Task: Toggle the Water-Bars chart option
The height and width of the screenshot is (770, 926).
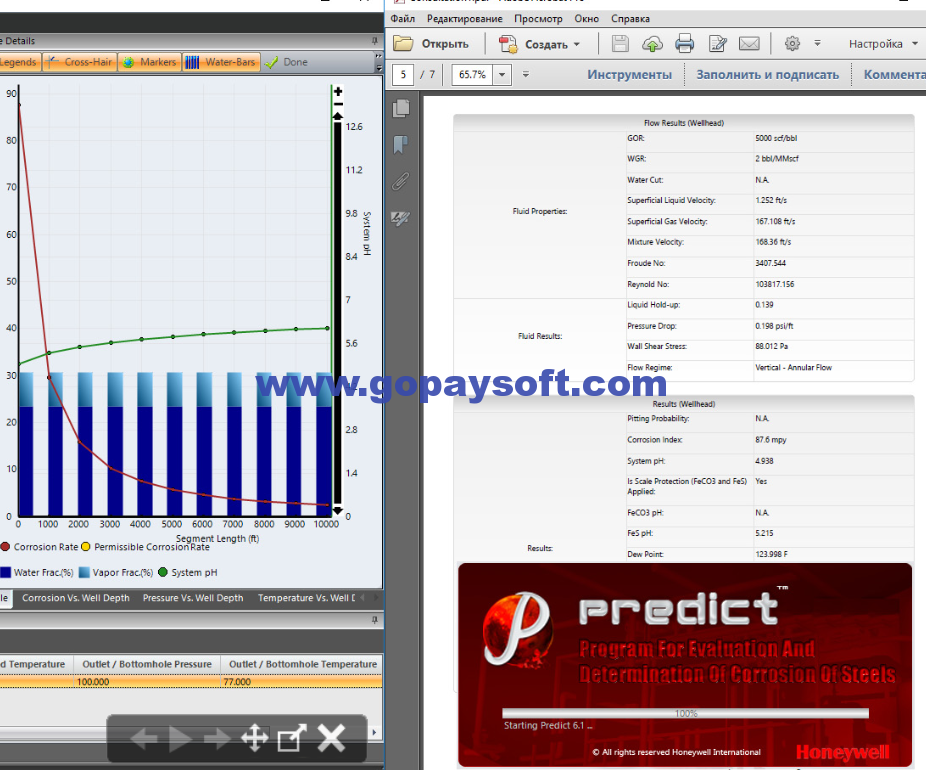Action: [221, 62]
